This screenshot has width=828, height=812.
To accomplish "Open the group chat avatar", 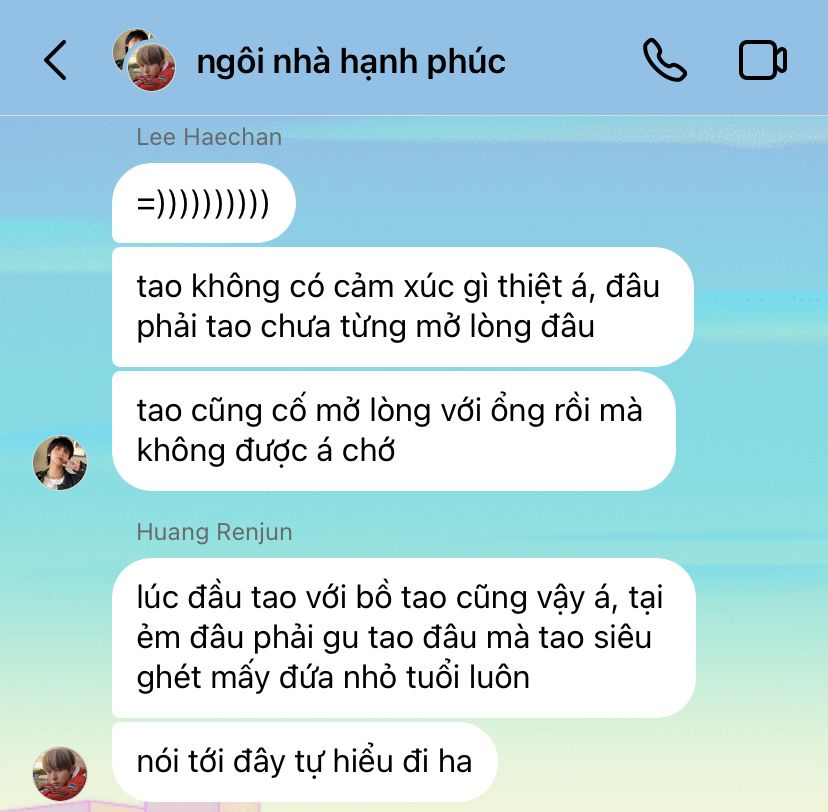I will pyautogui.click(x=144, y=60).
